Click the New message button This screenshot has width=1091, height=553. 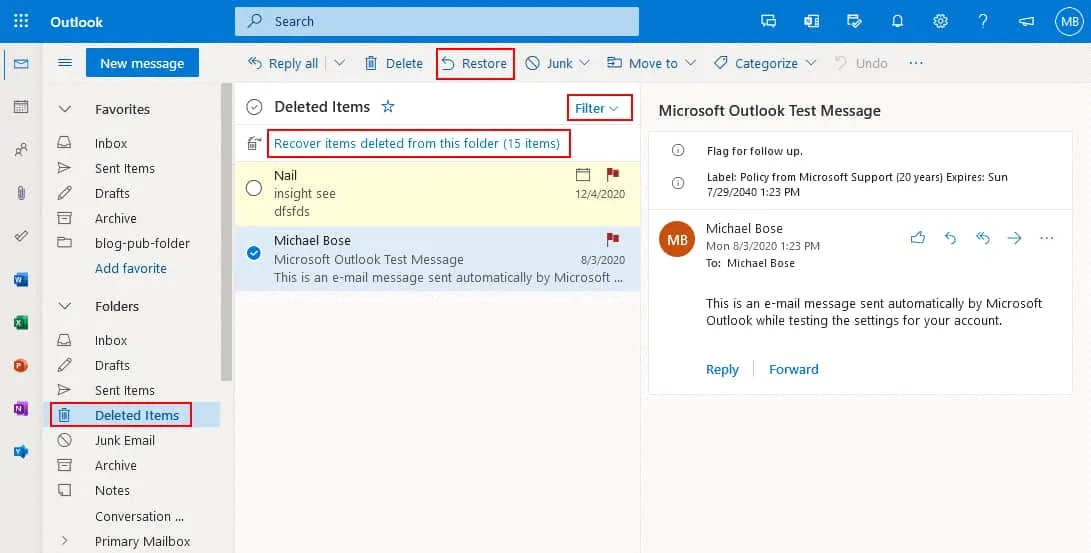pos(142,63)
